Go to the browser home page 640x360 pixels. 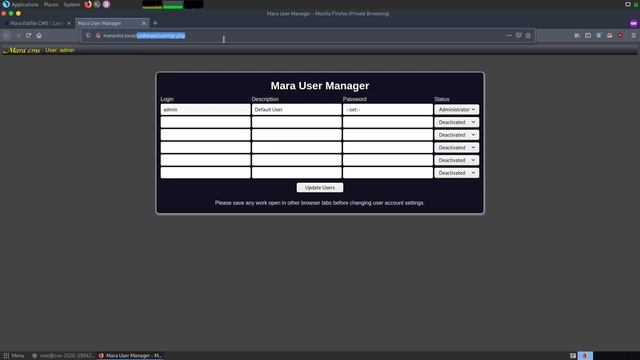39,36
